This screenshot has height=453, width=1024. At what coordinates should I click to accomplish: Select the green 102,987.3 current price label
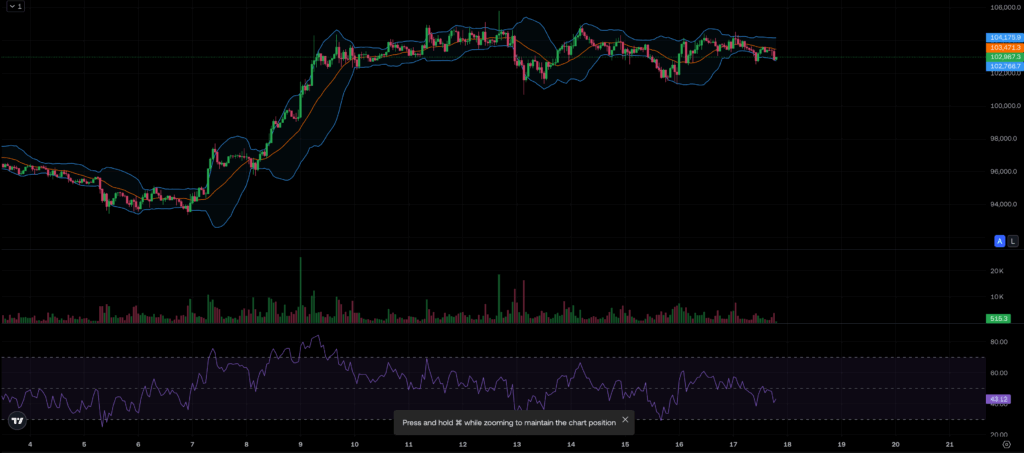1002,57
